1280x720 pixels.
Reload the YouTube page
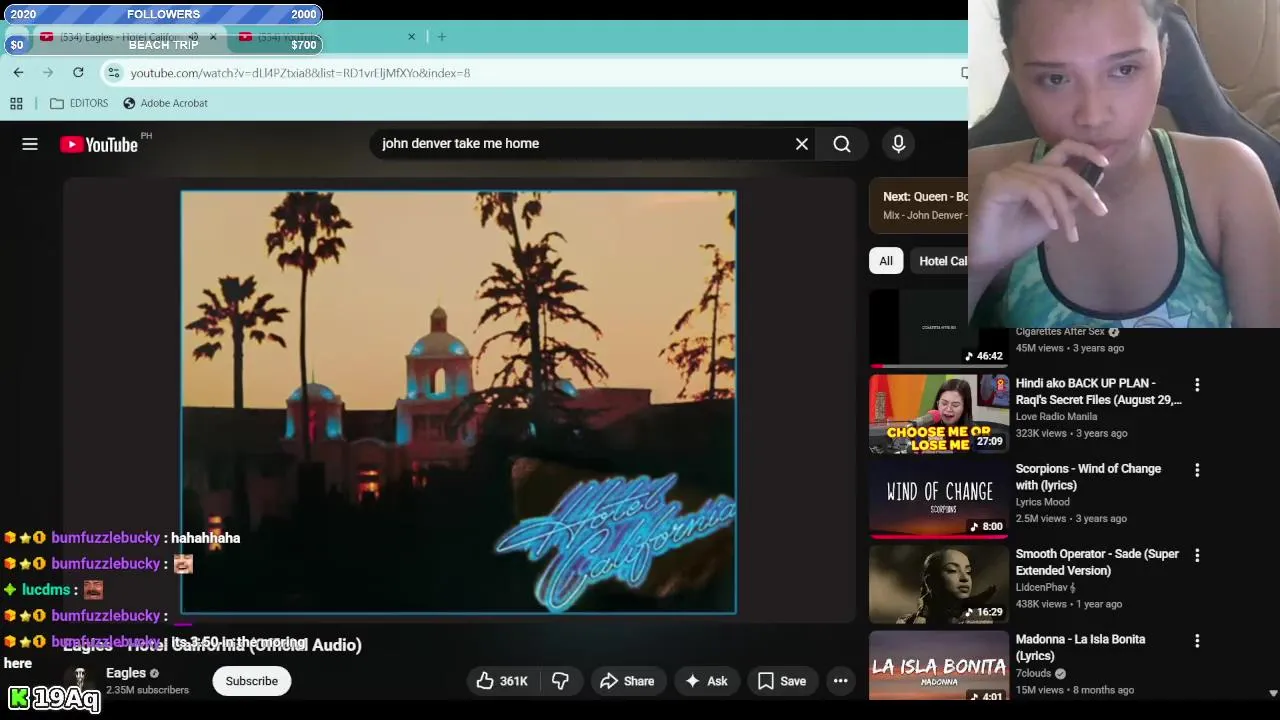click(x=78, y=72)
